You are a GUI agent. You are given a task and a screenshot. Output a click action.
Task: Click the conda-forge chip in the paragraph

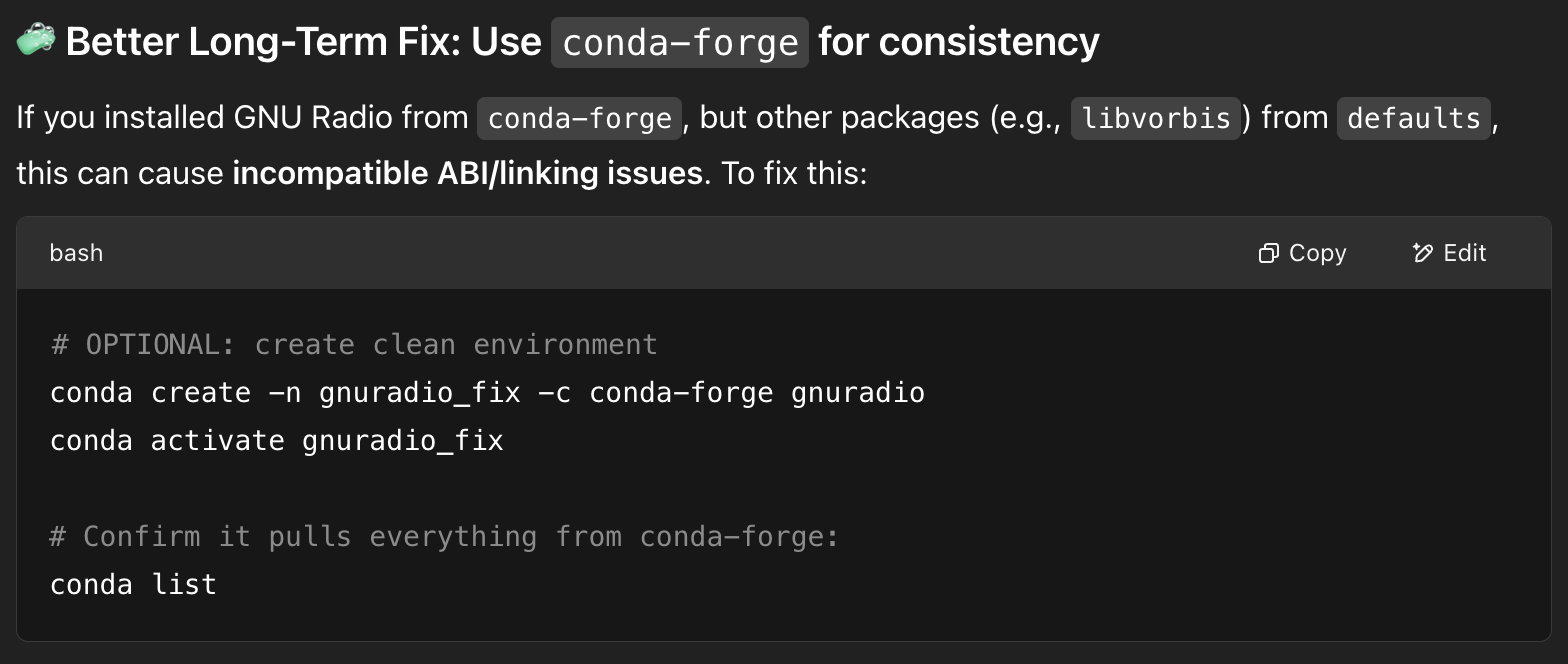tap(580, 118)
